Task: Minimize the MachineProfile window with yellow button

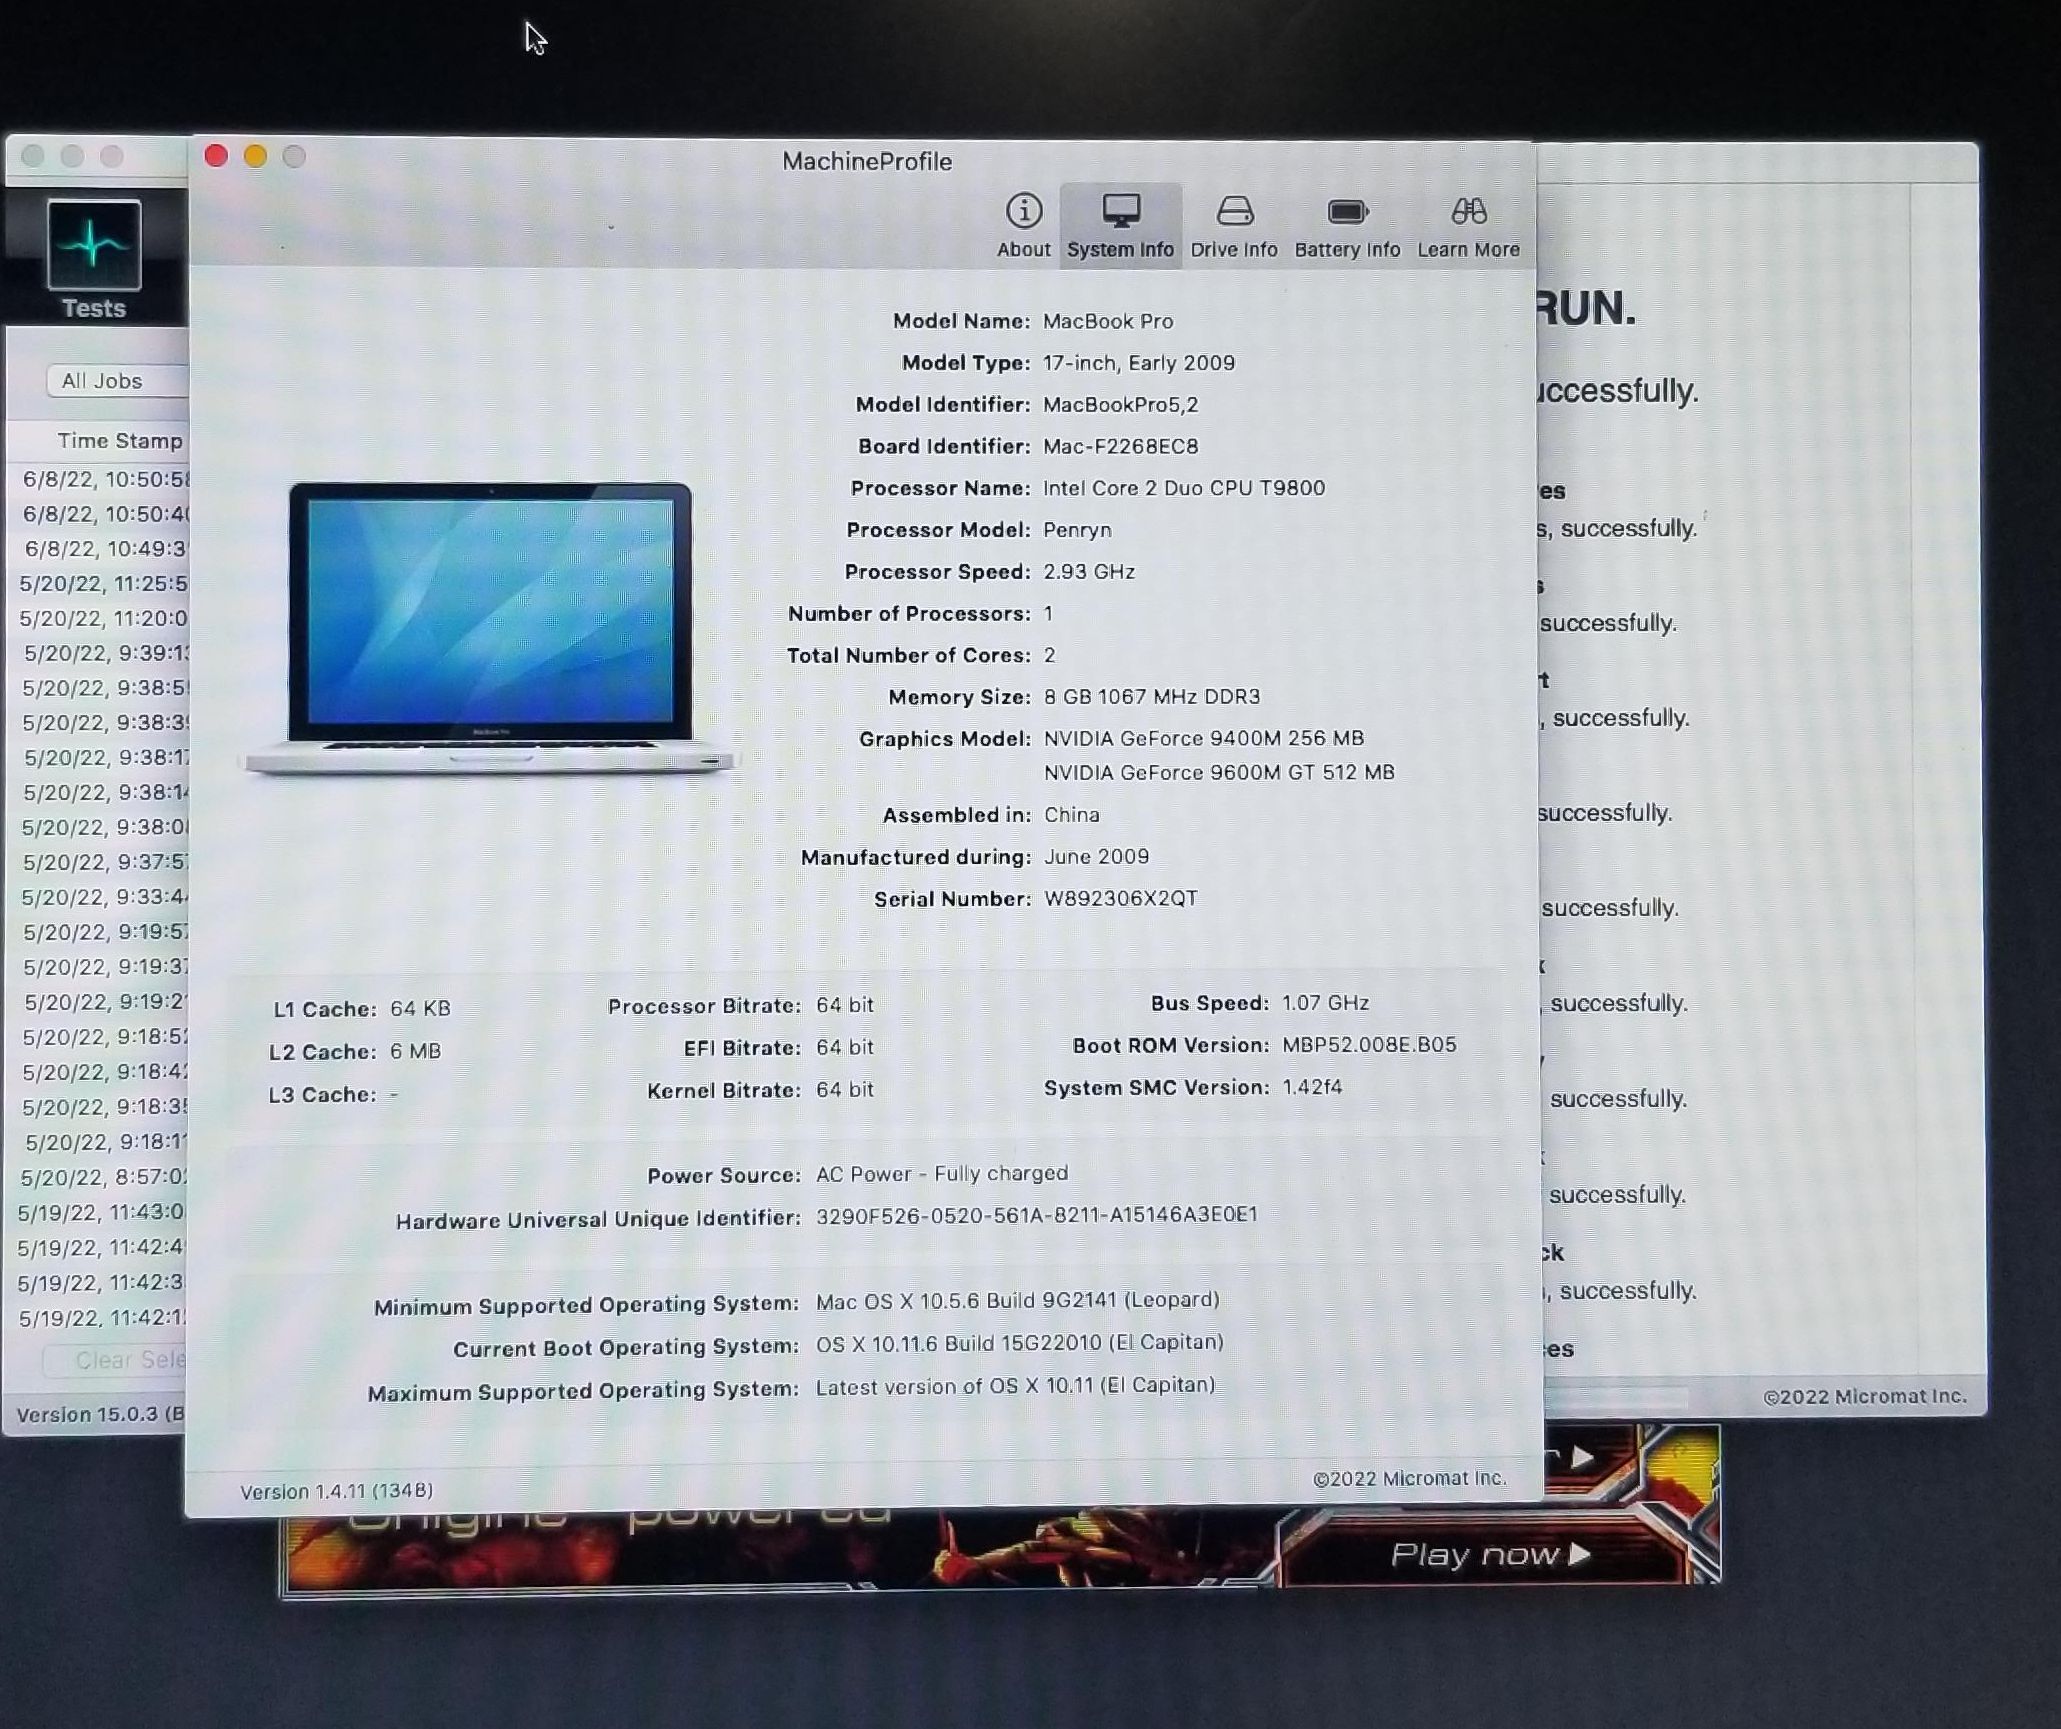Action: tap(255, 156)
